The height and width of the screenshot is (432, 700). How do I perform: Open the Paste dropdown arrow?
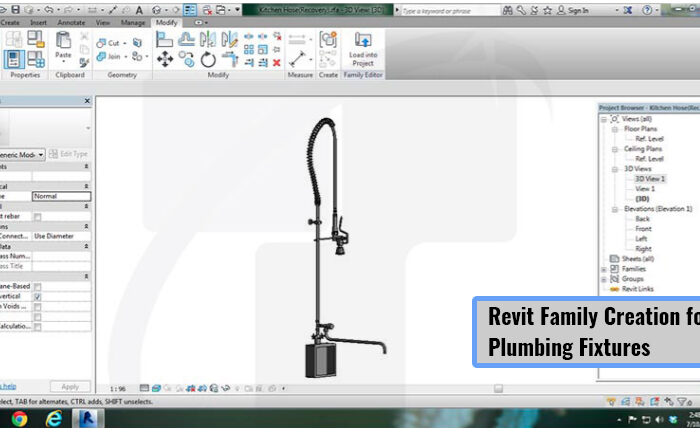click(63, 62)
